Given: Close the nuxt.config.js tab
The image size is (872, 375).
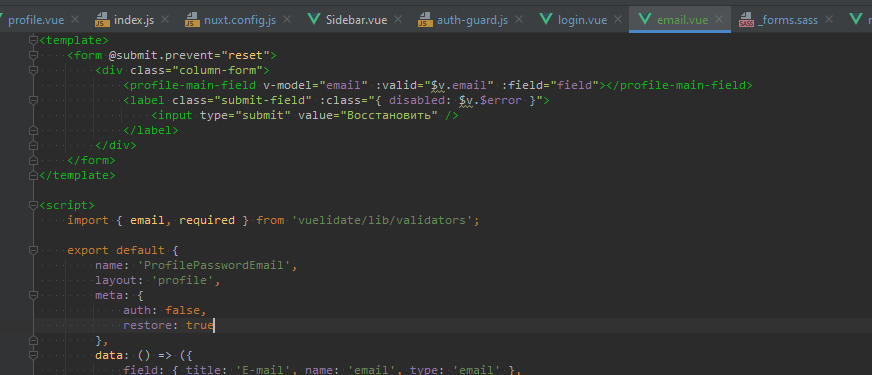Looking at the screenshot, I should pyautogui.click(x=287, y=20).
